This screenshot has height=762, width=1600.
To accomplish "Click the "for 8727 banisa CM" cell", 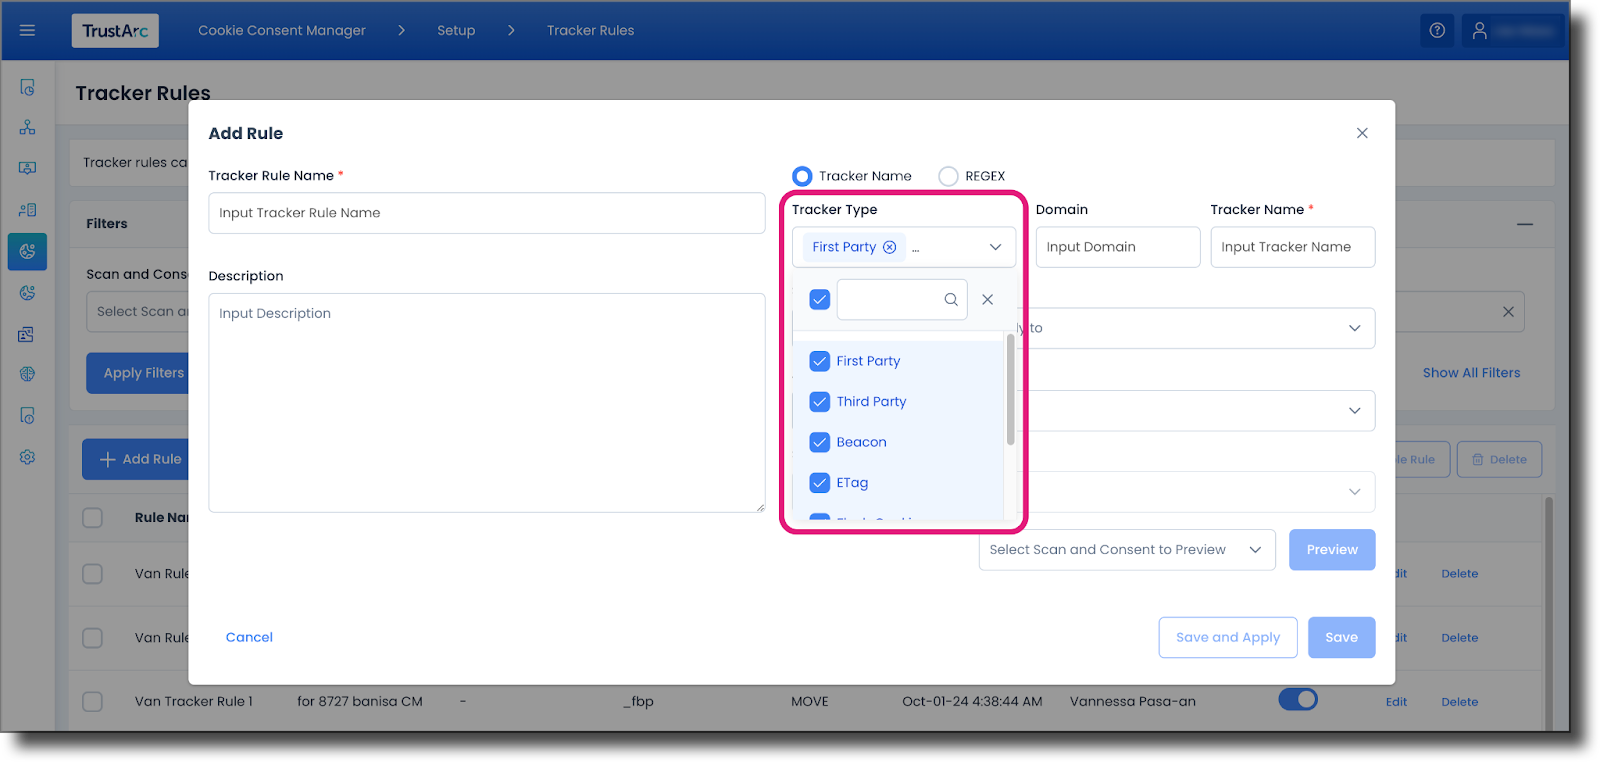I will click(x=360, y=702).
